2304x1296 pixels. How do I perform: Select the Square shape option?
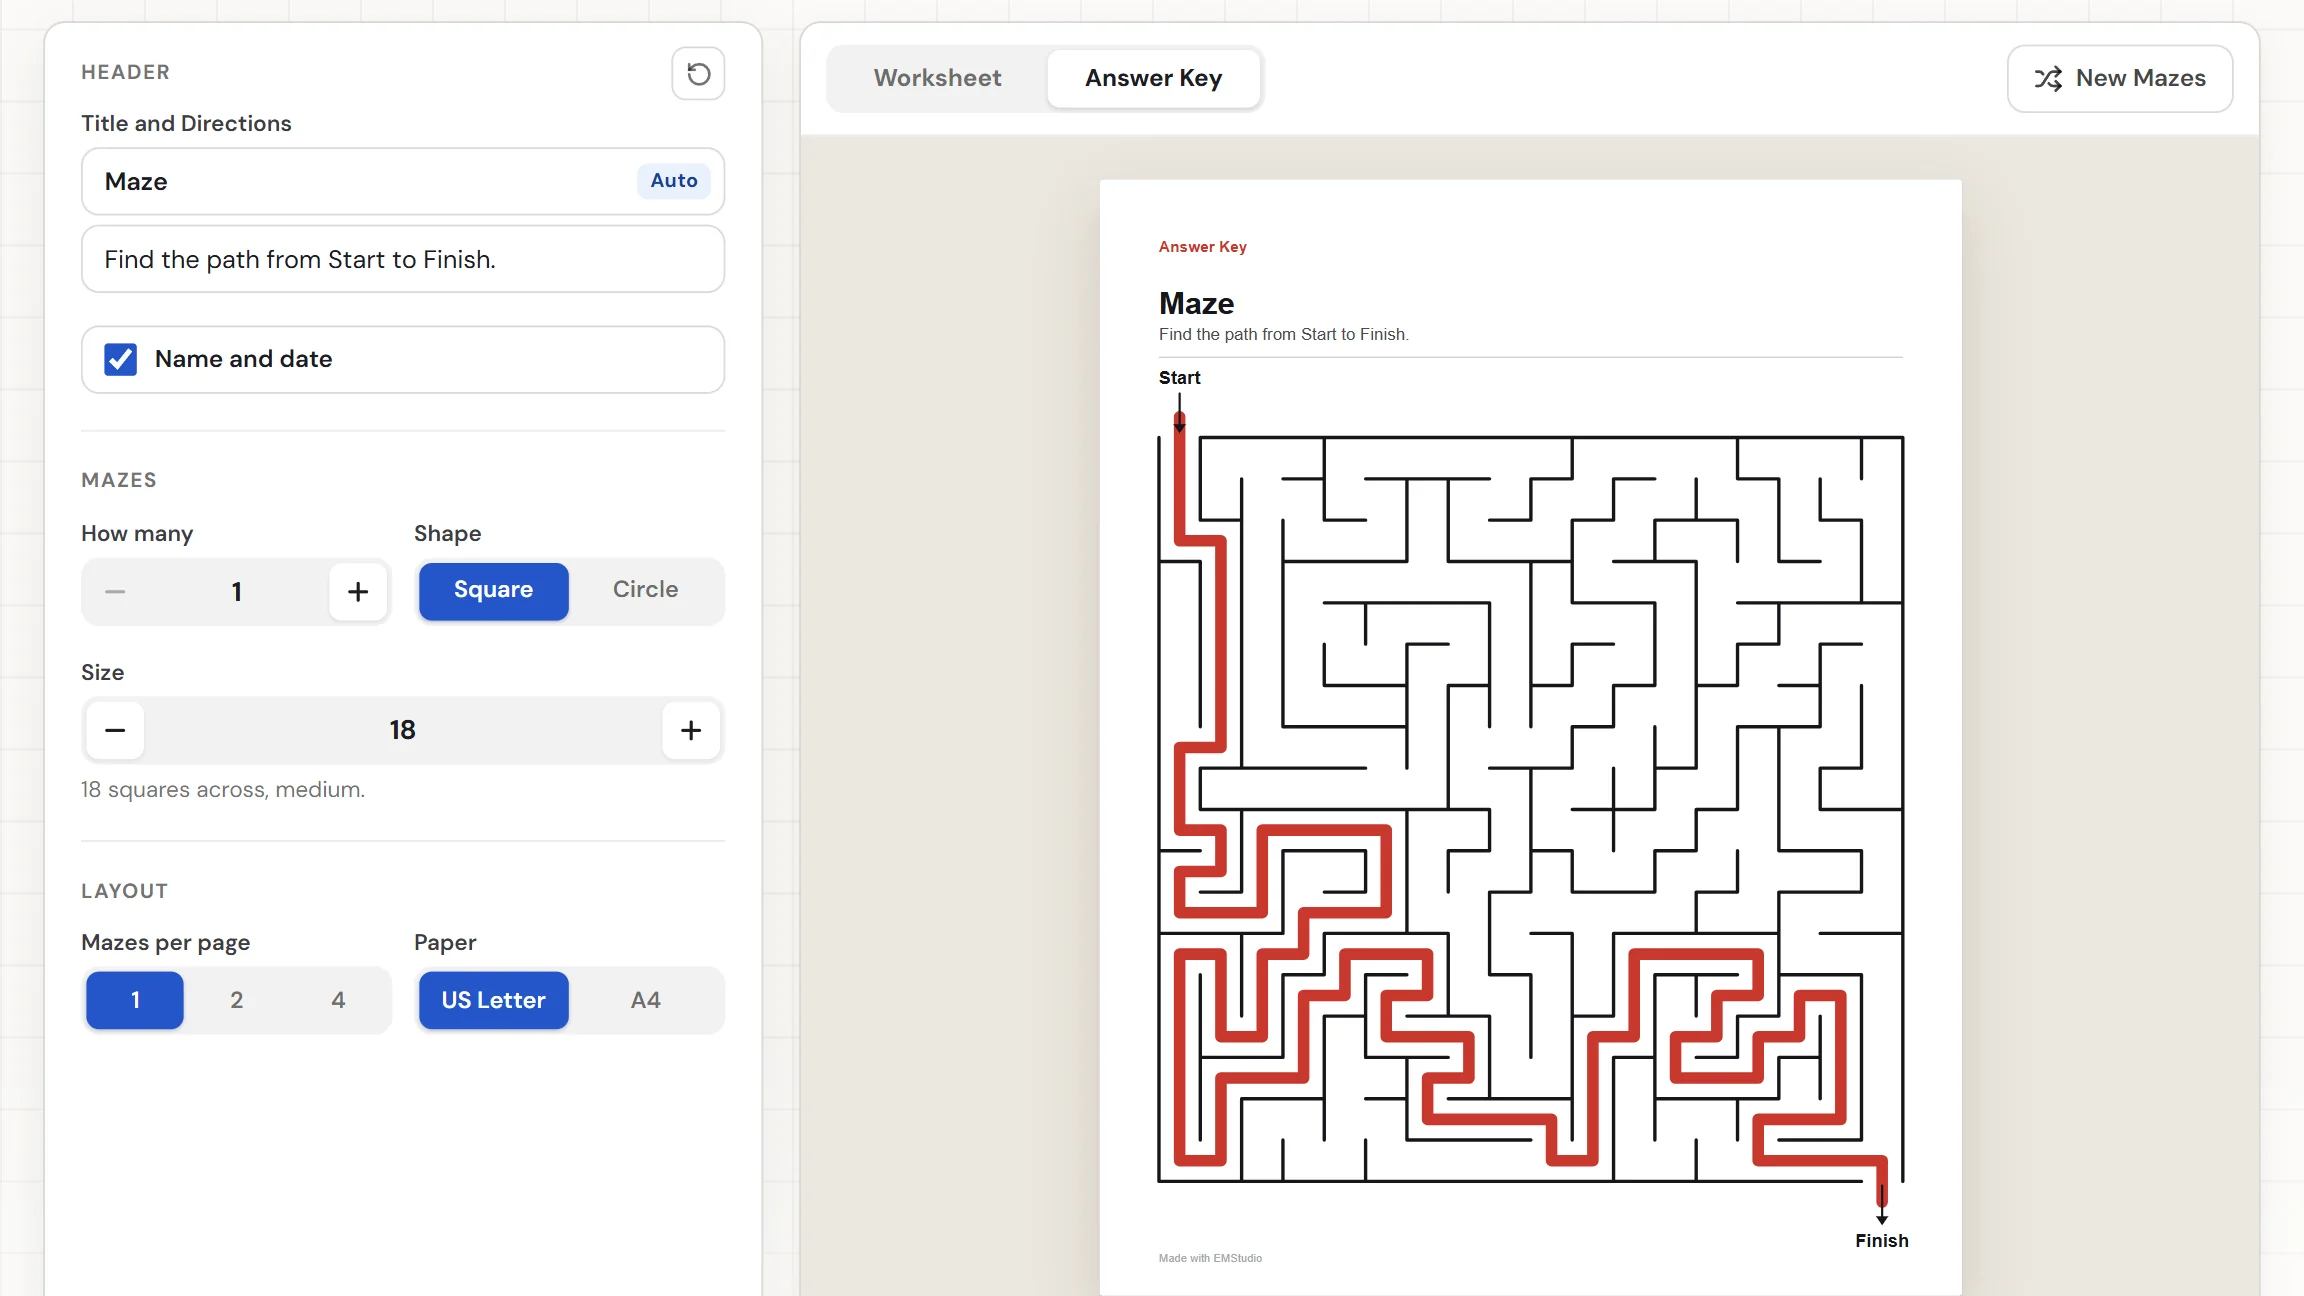[x=494, y=590]
